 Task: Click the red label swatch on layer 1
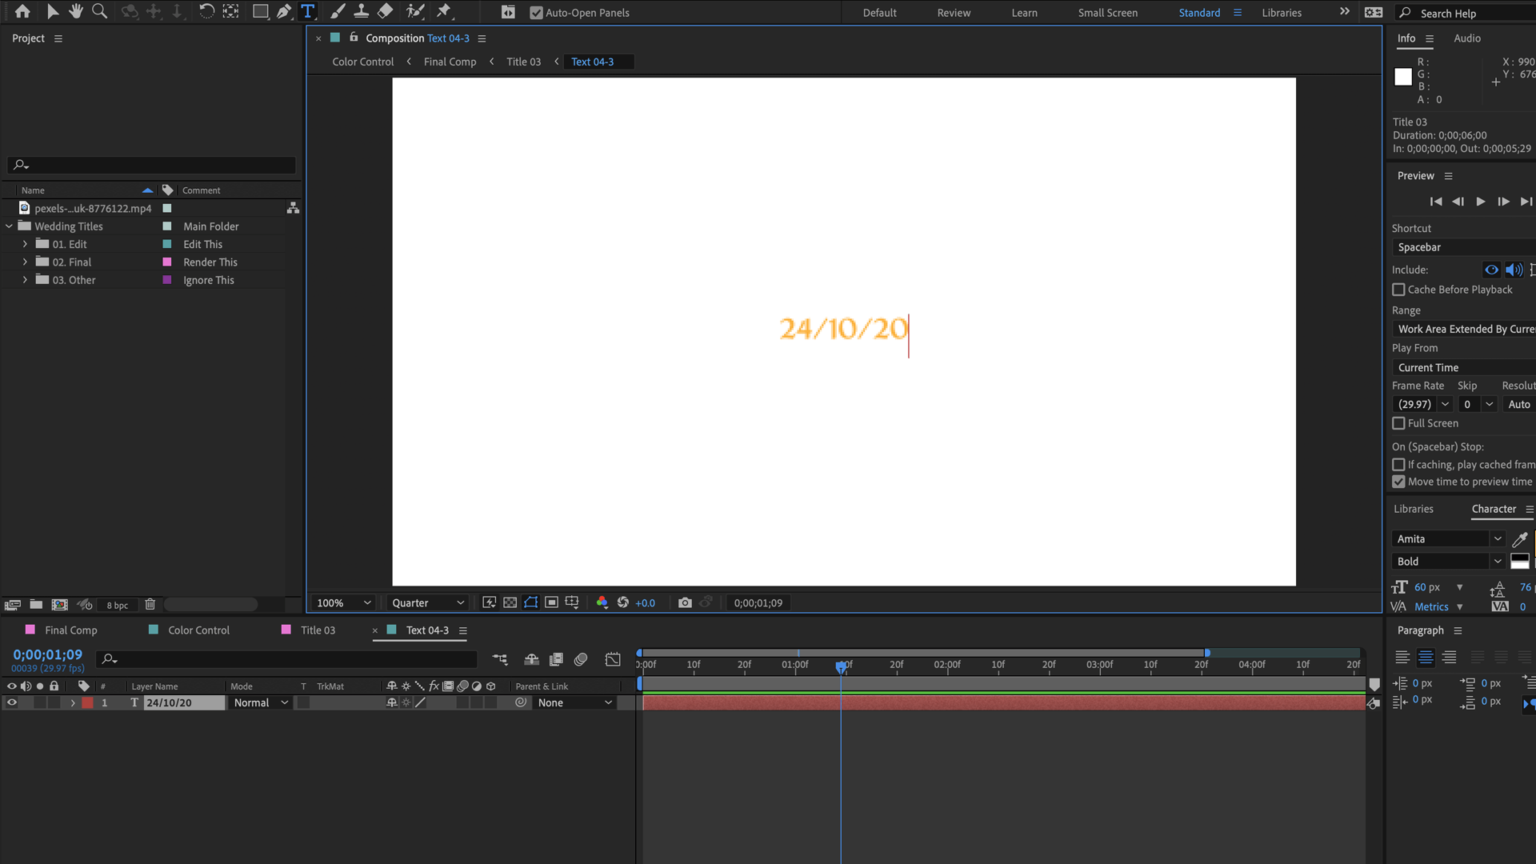tap(88, 702)
